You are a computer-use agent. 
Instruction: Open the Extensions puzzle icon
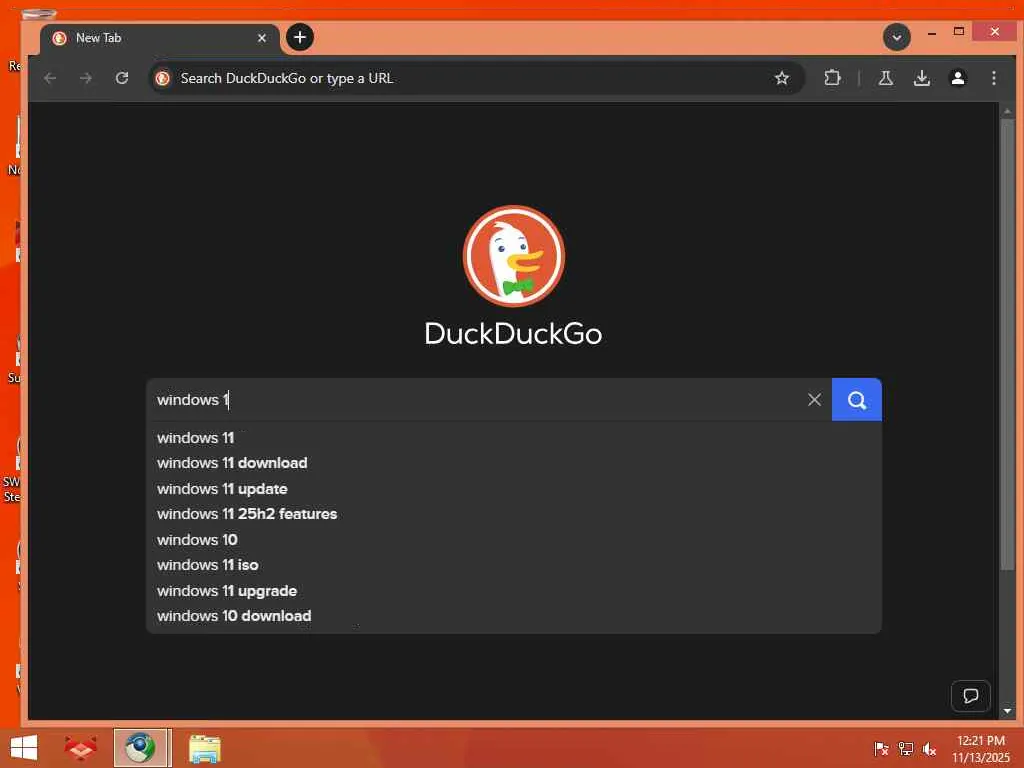point(832,78)
